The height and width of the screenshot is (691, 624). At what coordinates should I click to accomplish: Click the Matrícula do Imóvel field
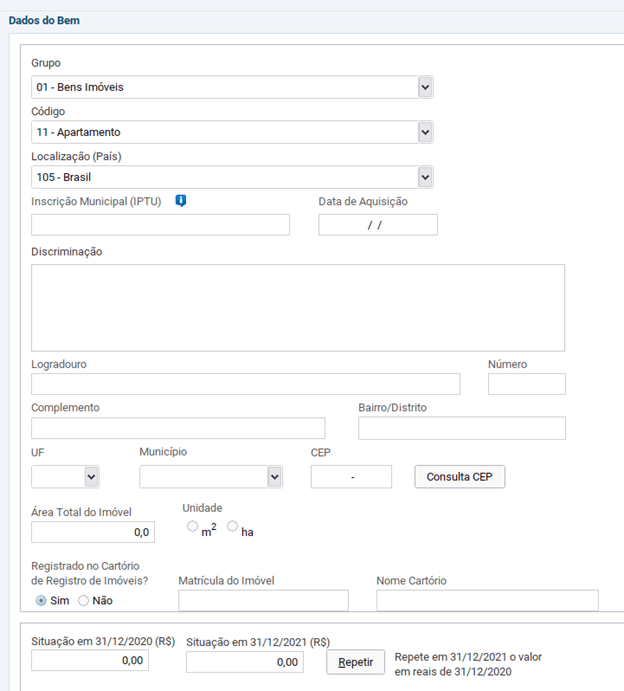[263, 601]
